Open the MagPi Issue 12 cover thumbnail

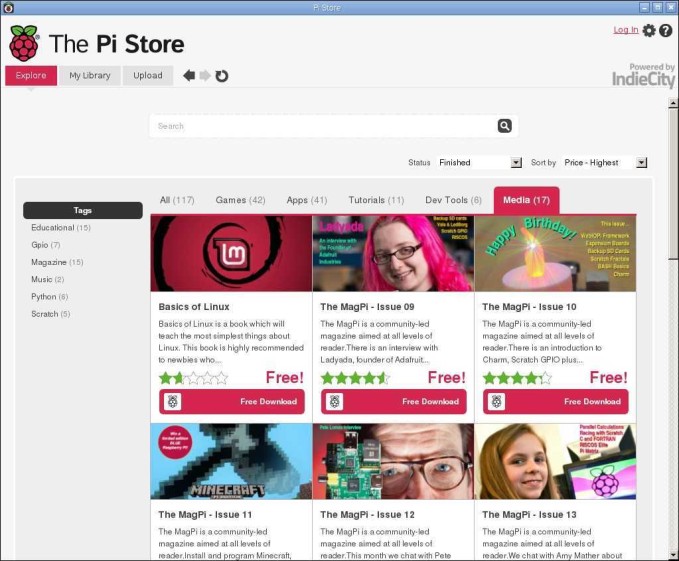[x=393, y=461]
